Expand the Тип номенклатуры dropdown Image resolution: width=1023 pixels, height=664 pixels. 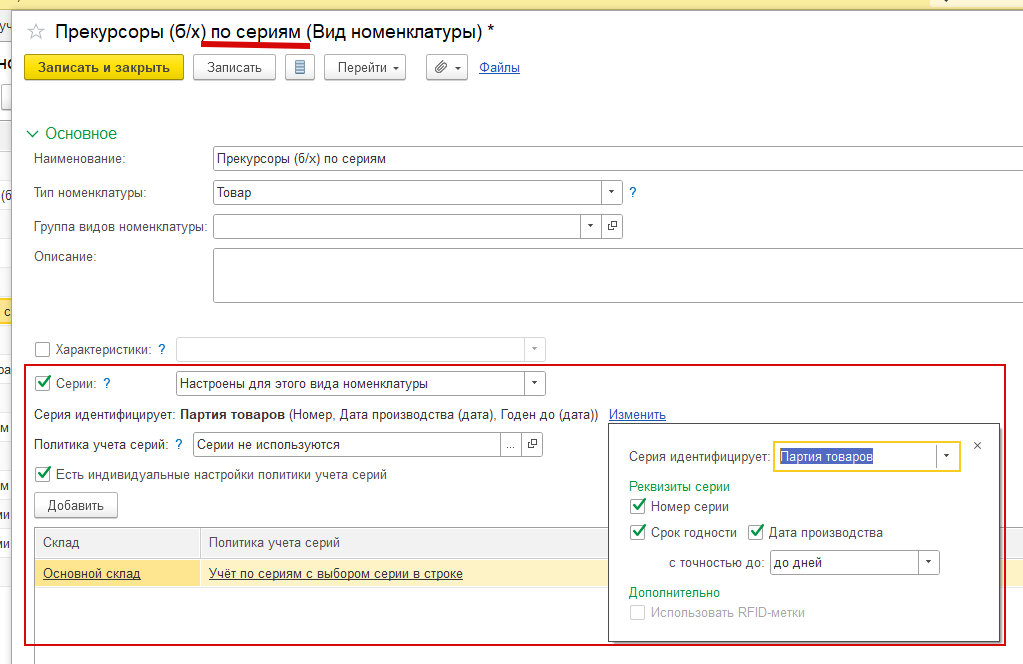[611, 193]
